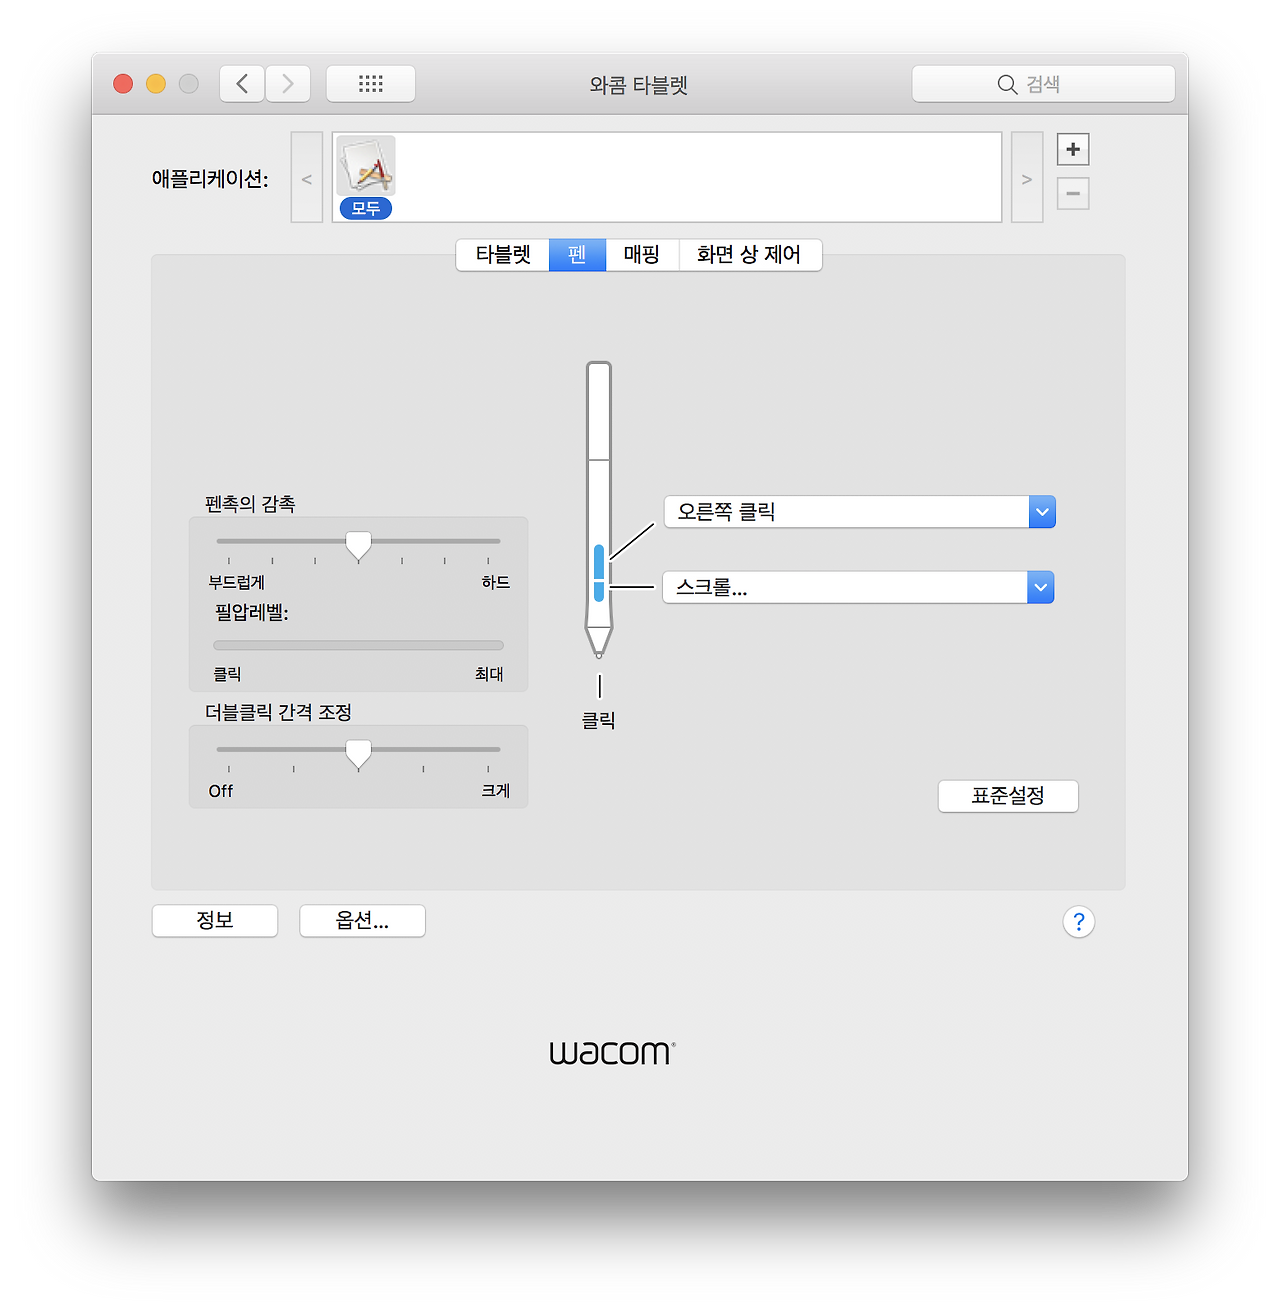The height and width of the screenshot is (1312, 1280).
Task: Click the magnifying glass in the search field
Action: point(1007,84)
